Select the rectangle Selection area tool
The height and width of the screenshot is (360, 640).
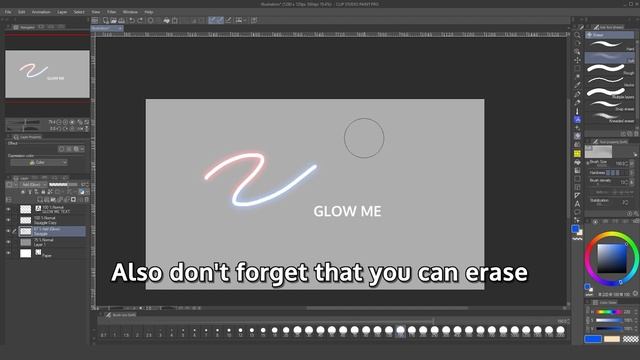click(x=577, y=69)
